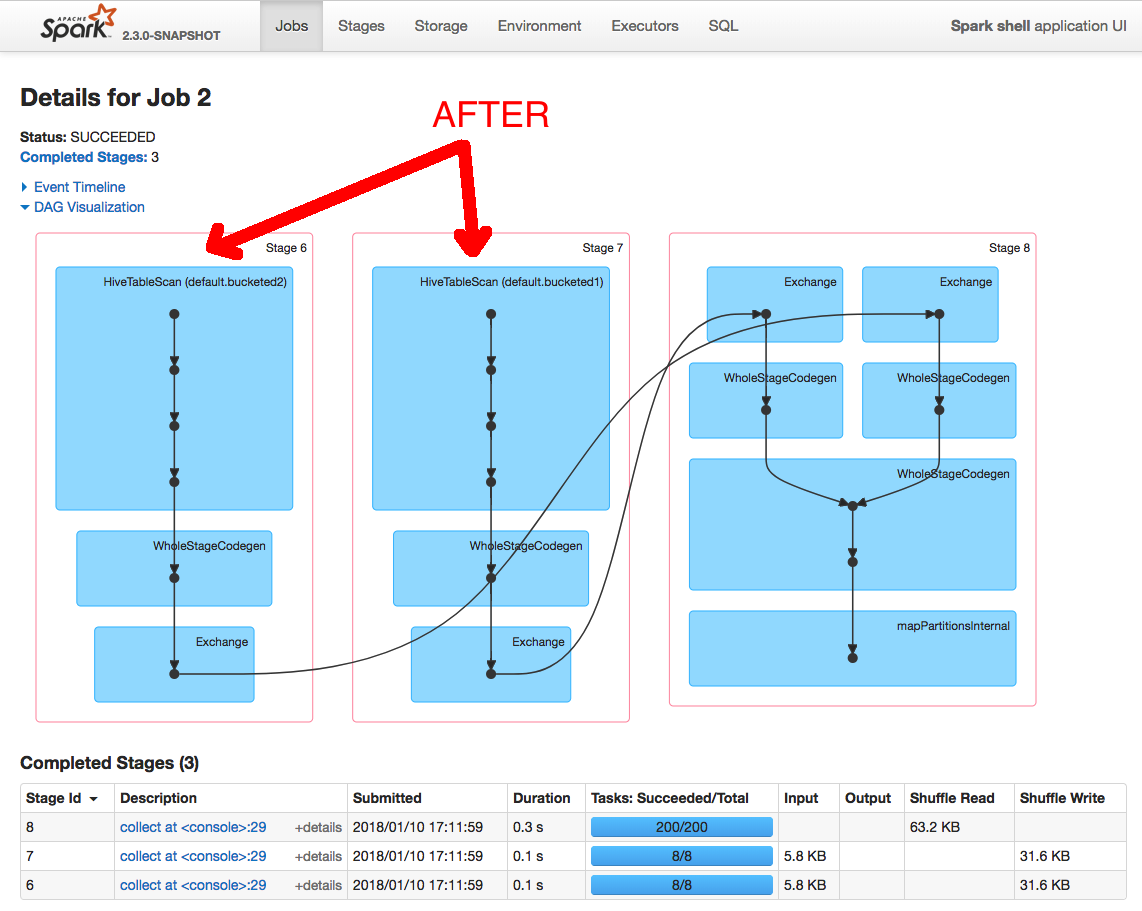Click stage 7's 31.6 KB shuffle write value
Screen dimensions: 1142x911
[x=1044, y=856]
